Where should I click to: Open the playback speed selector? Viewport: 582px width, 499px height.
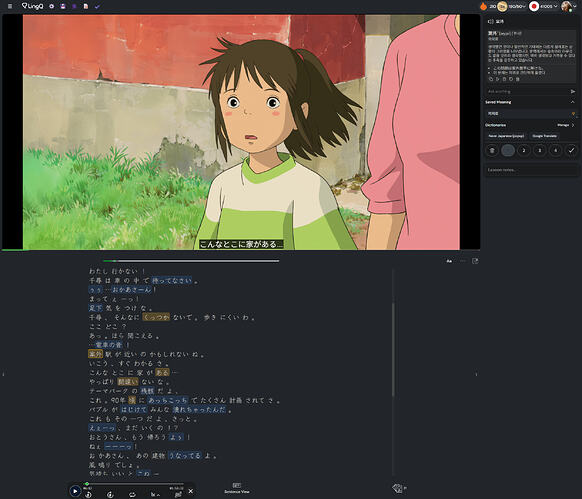pos(155,495)
